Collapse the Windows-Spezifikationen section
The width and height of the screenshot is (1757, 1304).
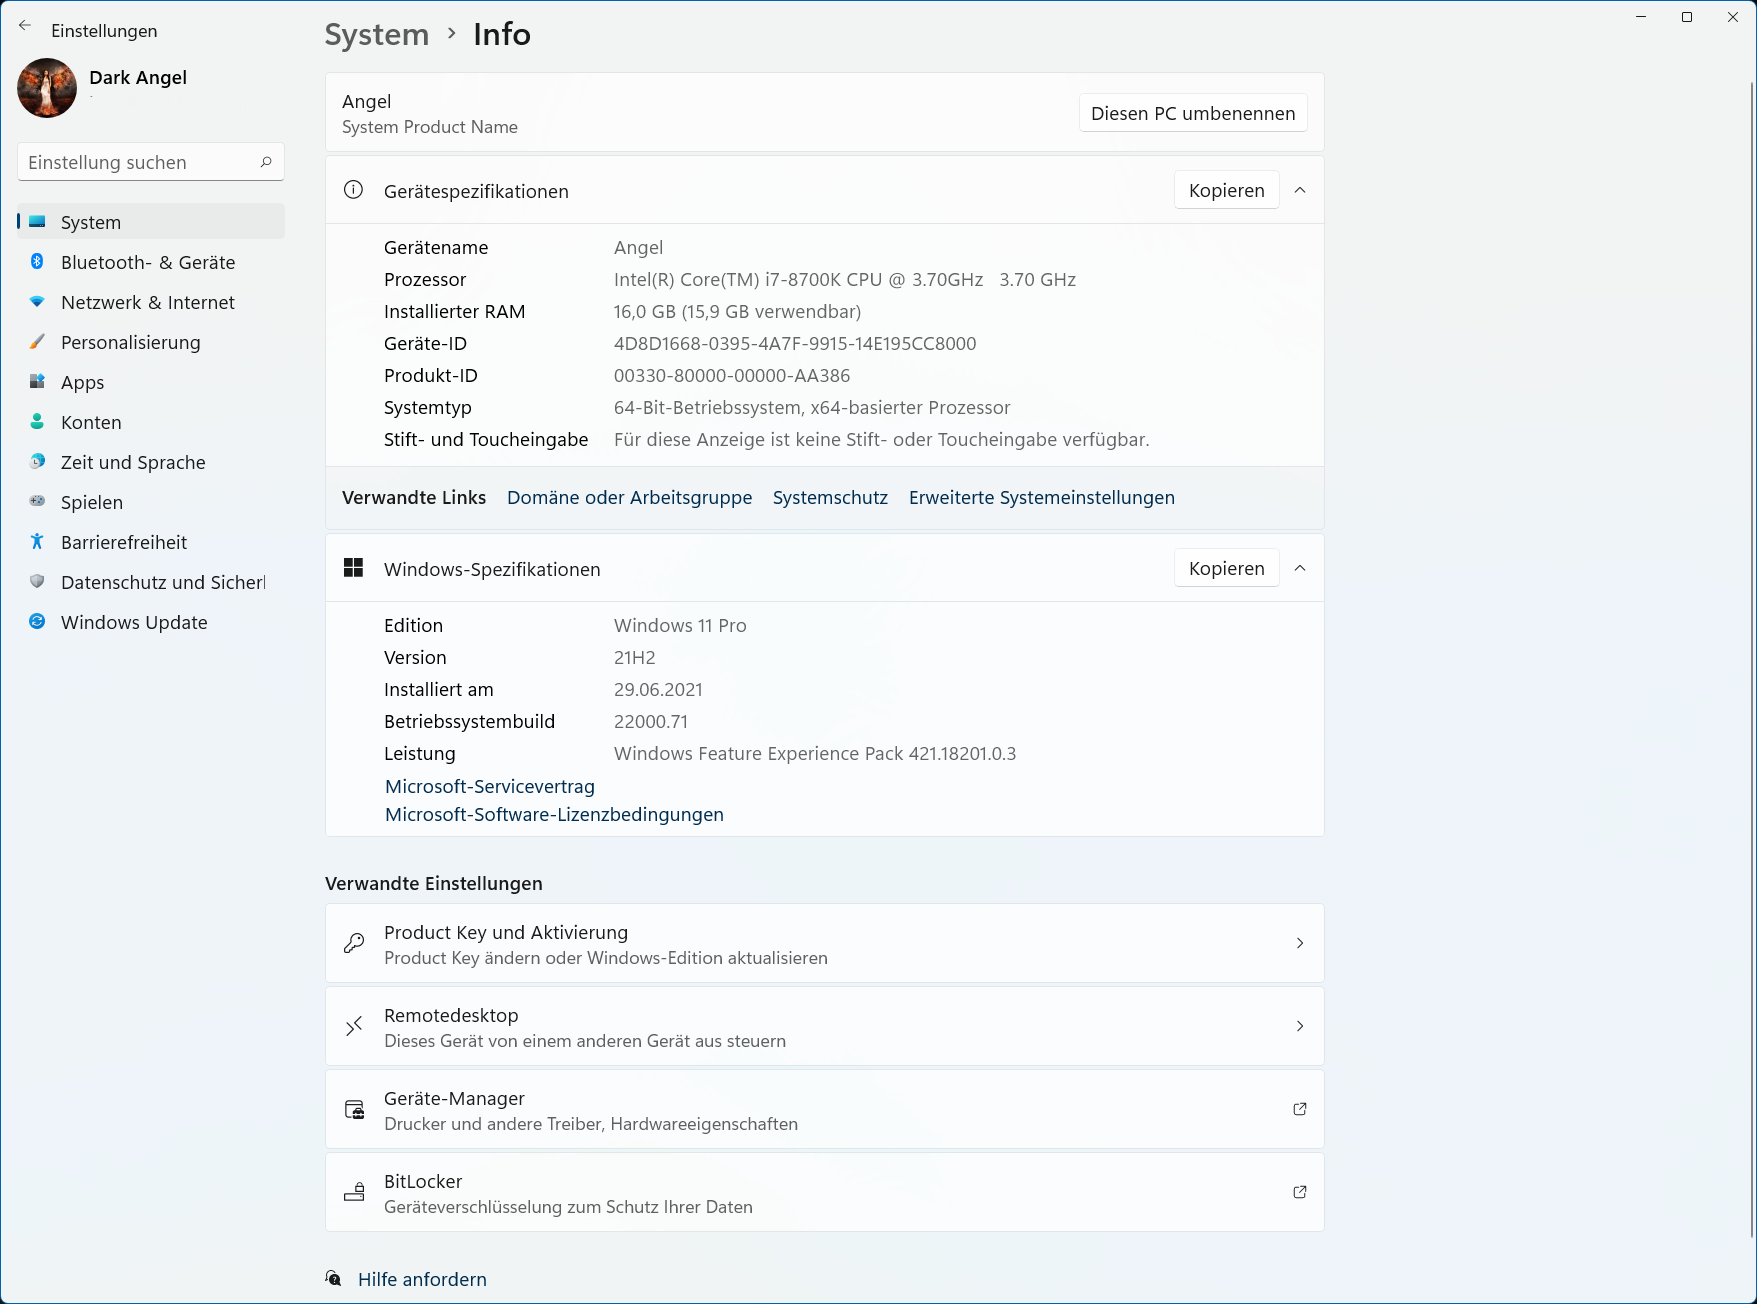1300,568
